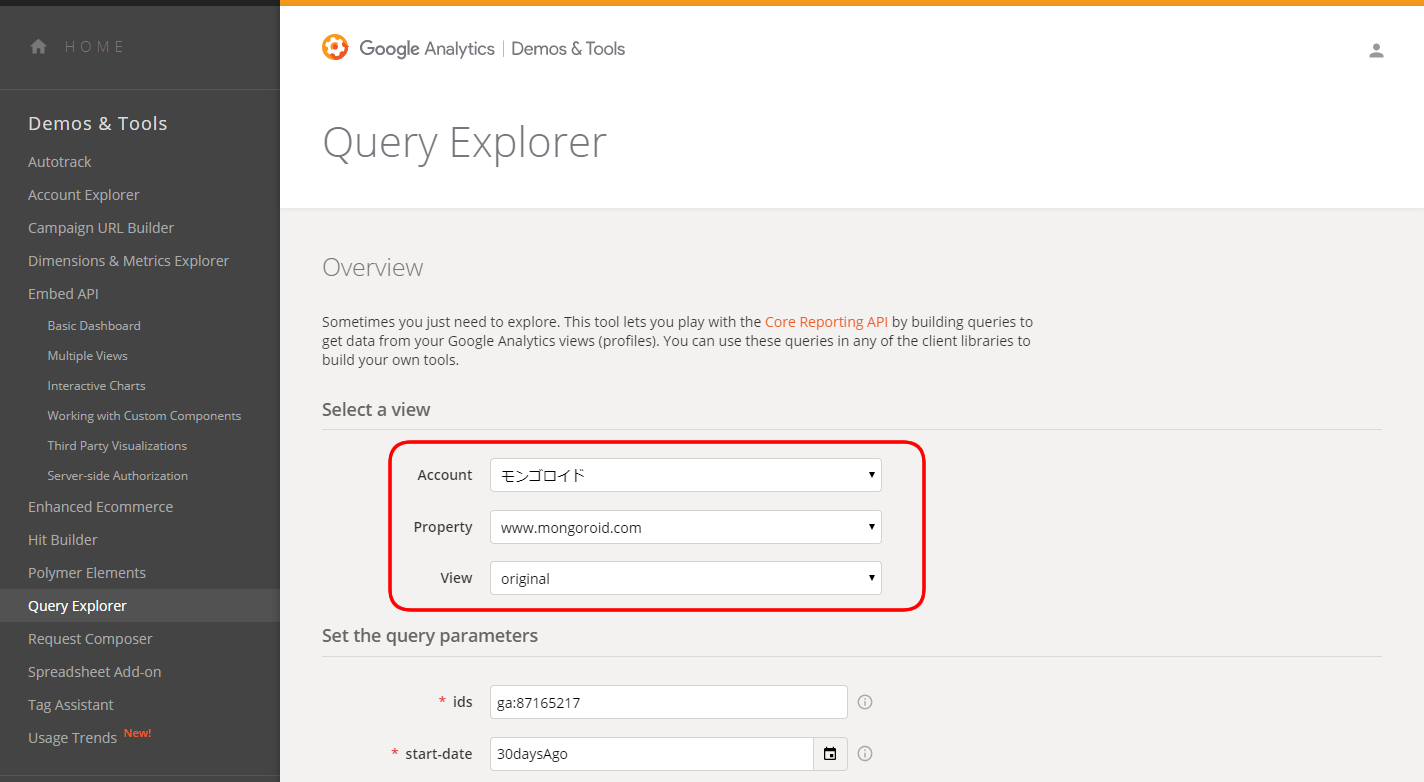The width and height of the screenshot is (1424, 782).
Task: Click the Demos & Tools sidebar heading
Action: click(98, 124)
